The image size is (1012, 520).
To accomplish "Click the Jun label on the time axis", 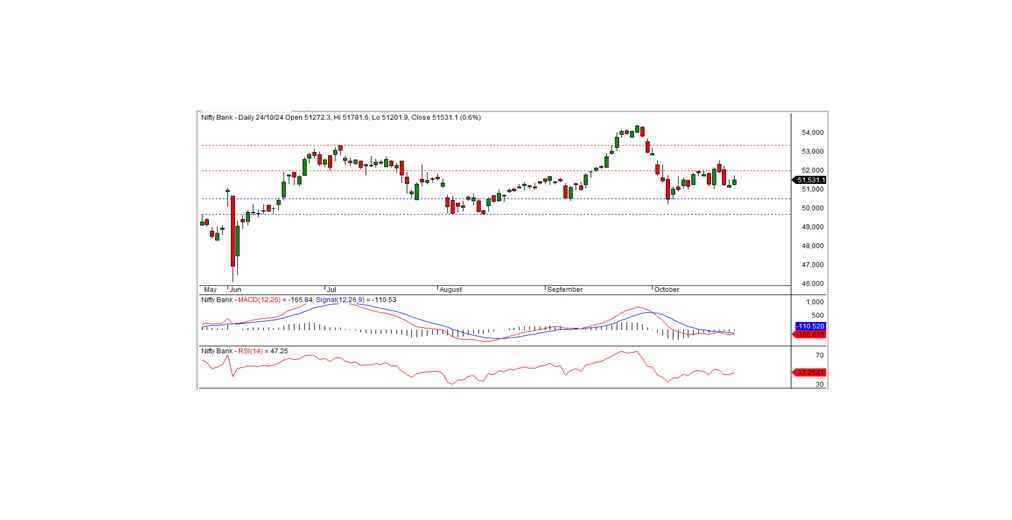I will click(235, 290).
